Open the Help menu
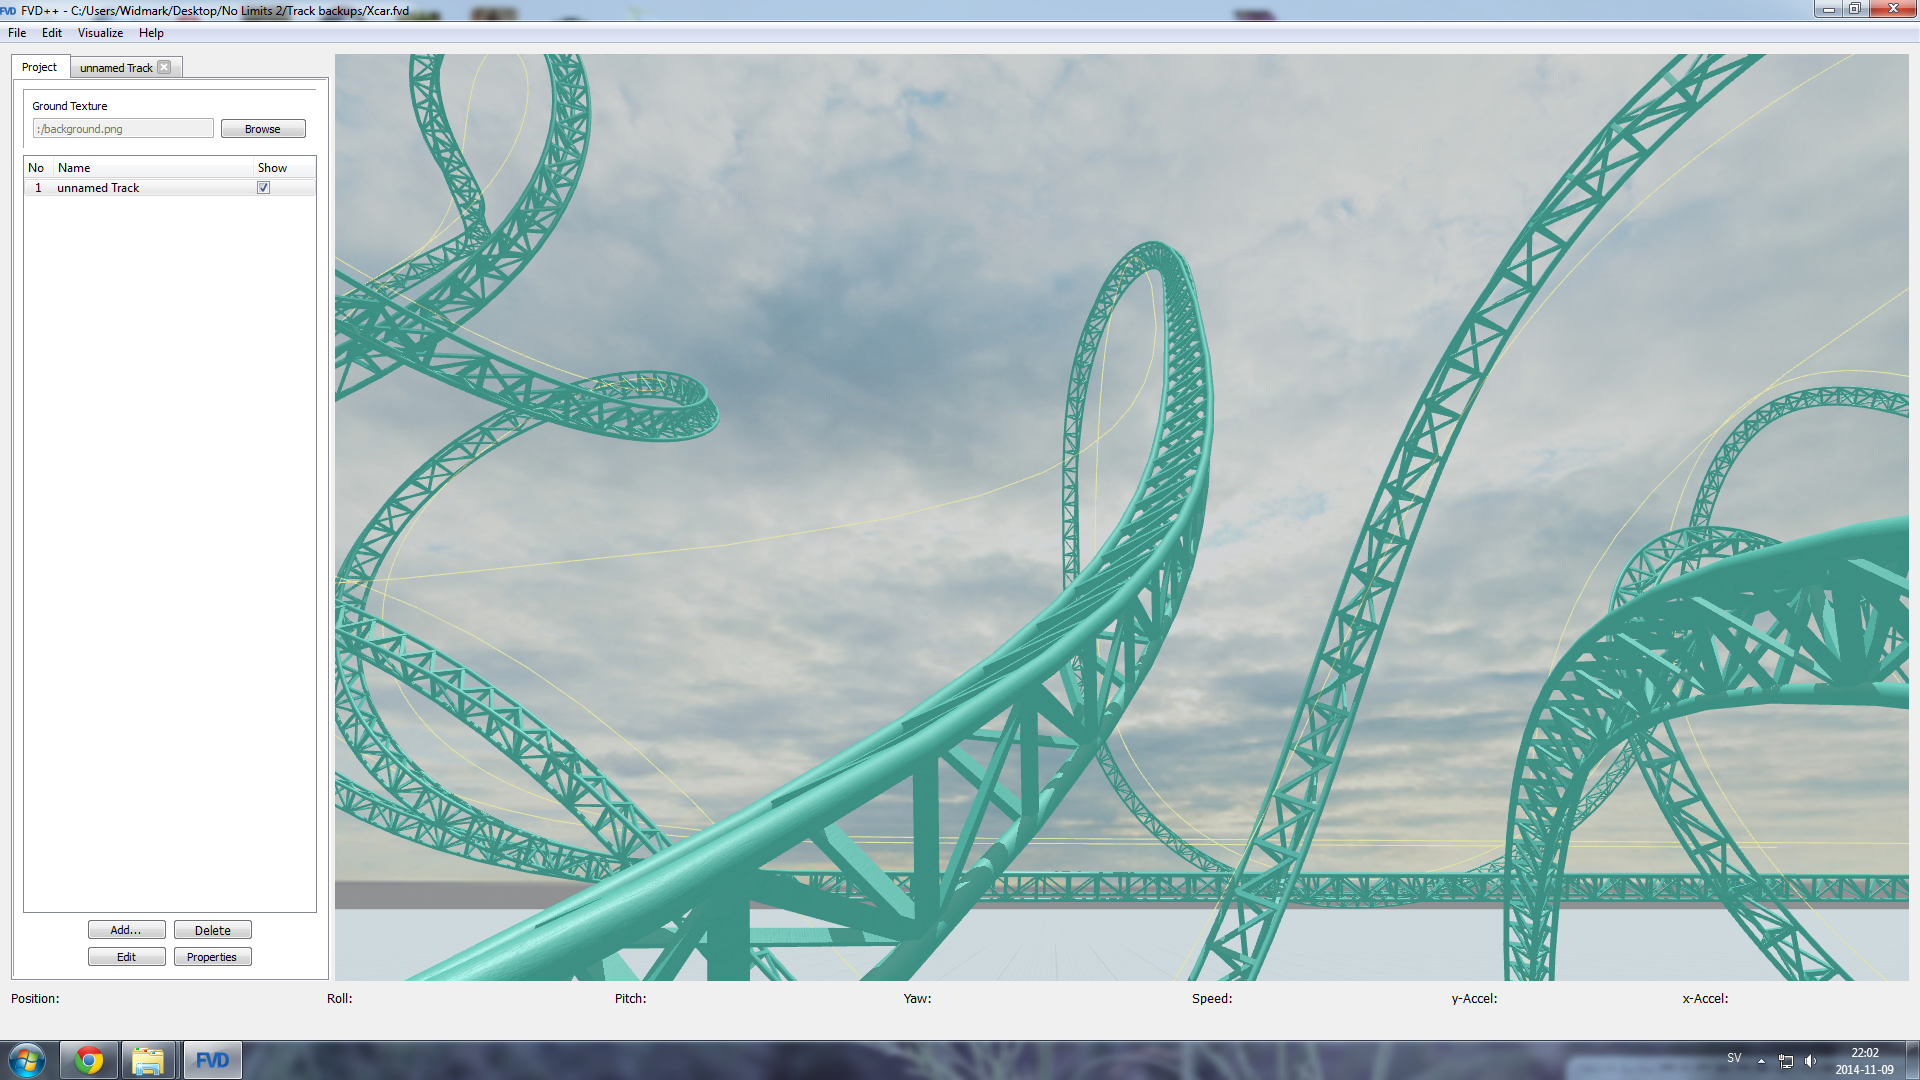This screenshot has width=1920, height=1080. coord(151,33)
